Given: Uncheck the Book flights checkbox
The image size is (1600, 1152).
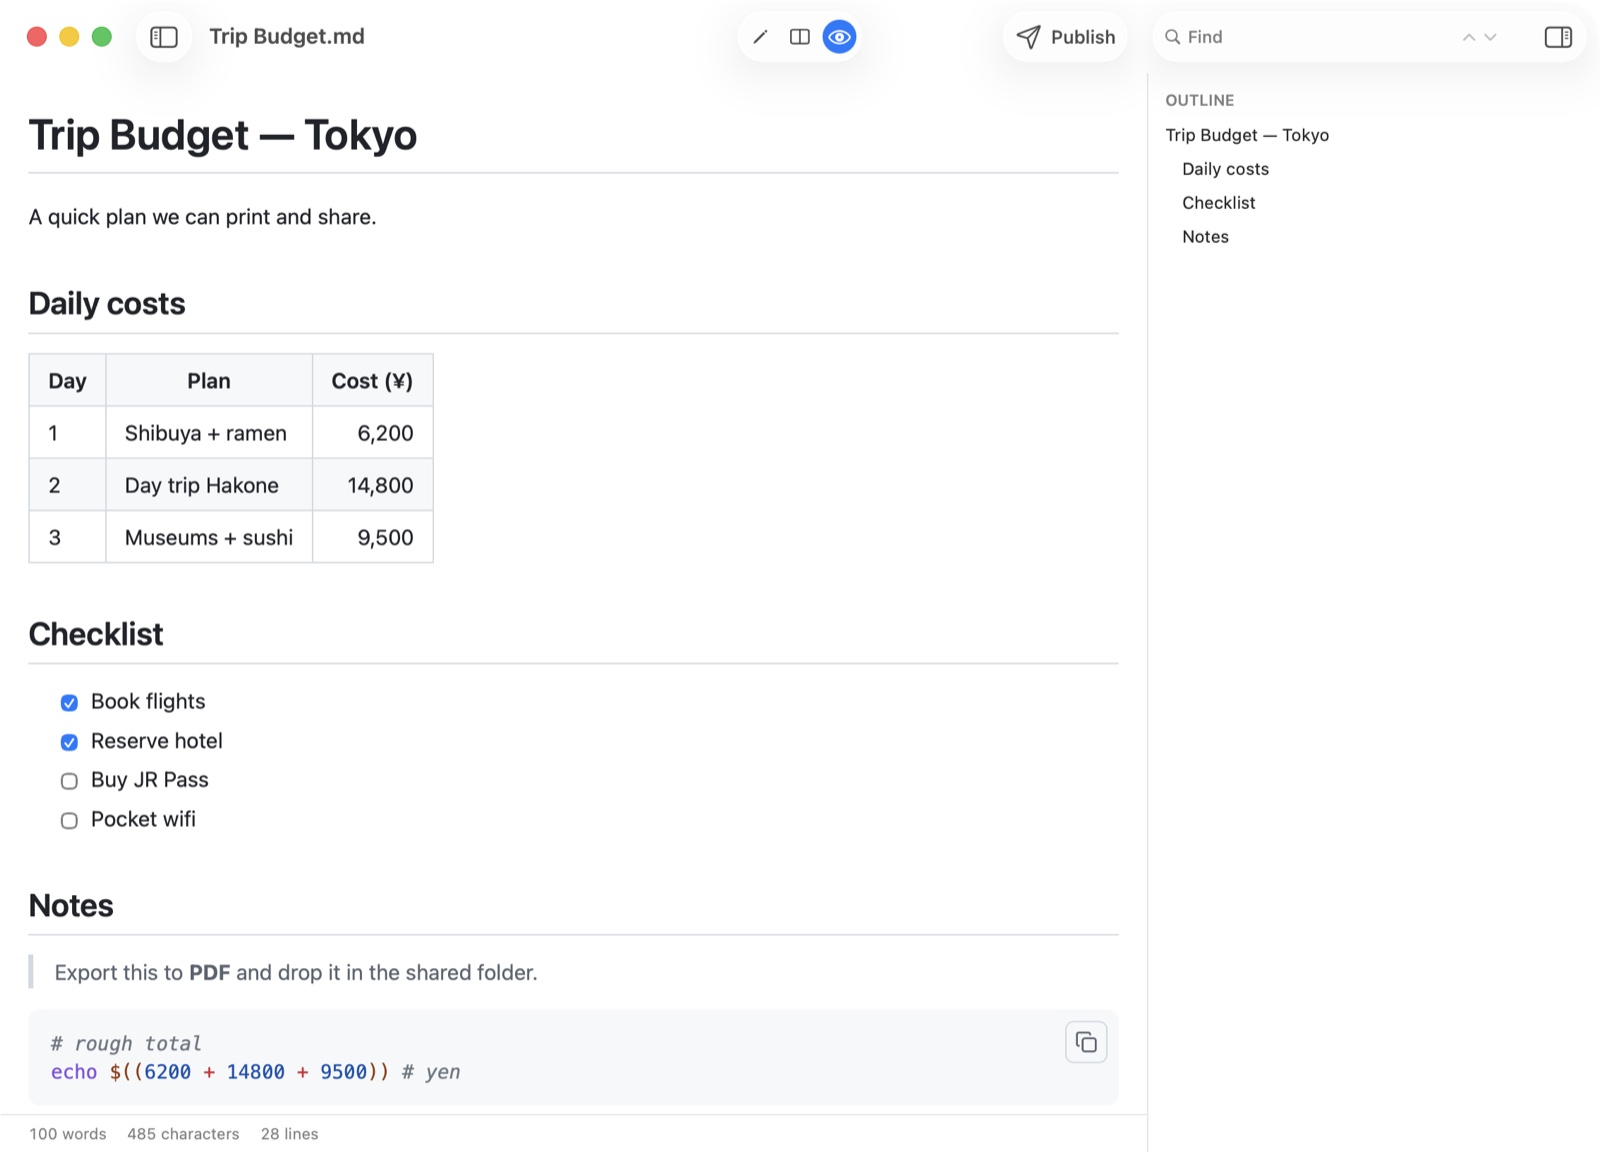Looking at the screenshot, I should (x=69, y=703).
